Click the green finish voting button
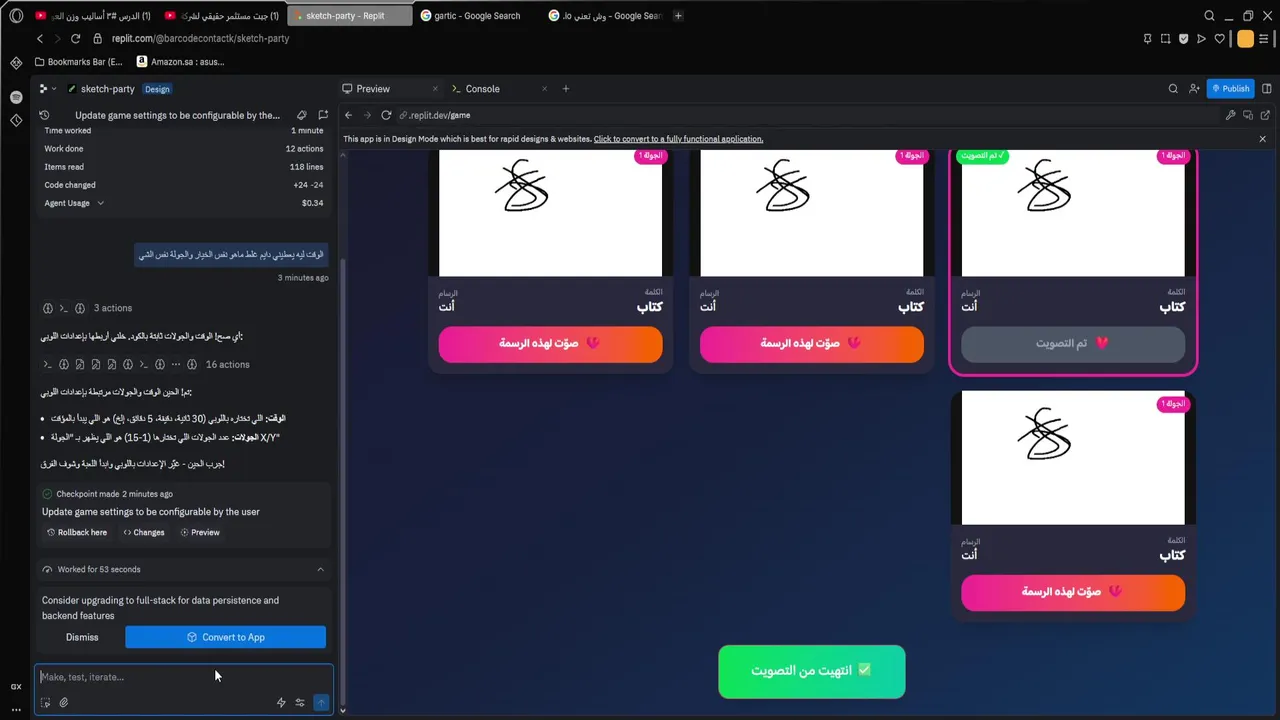This screenshot has width=1280, height=720. pyautogui.click(x=812, y=671)
